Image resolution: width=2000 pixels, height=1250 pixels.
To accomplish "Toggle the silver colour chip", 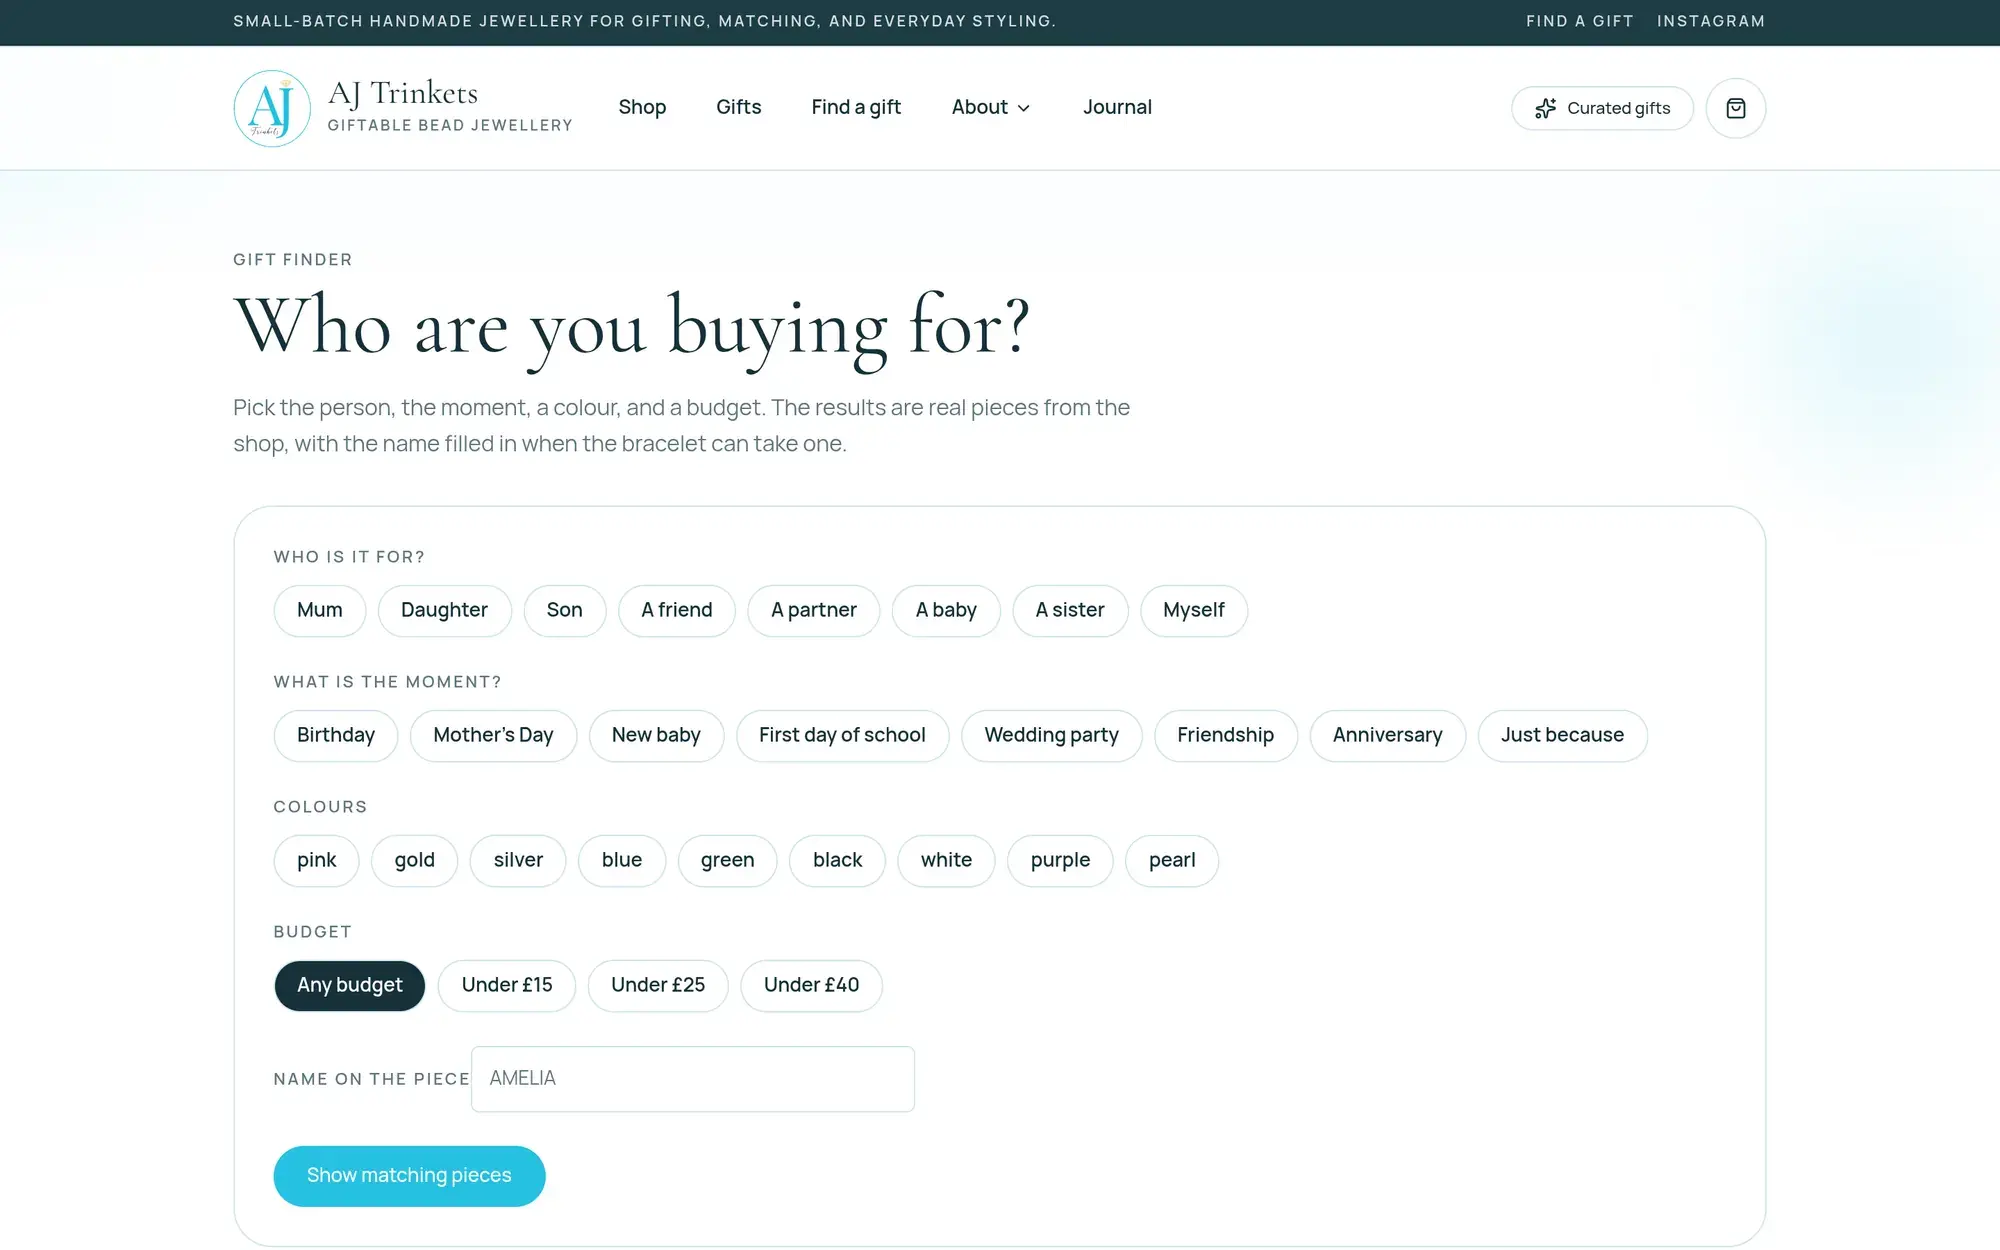I will (518, 860).
